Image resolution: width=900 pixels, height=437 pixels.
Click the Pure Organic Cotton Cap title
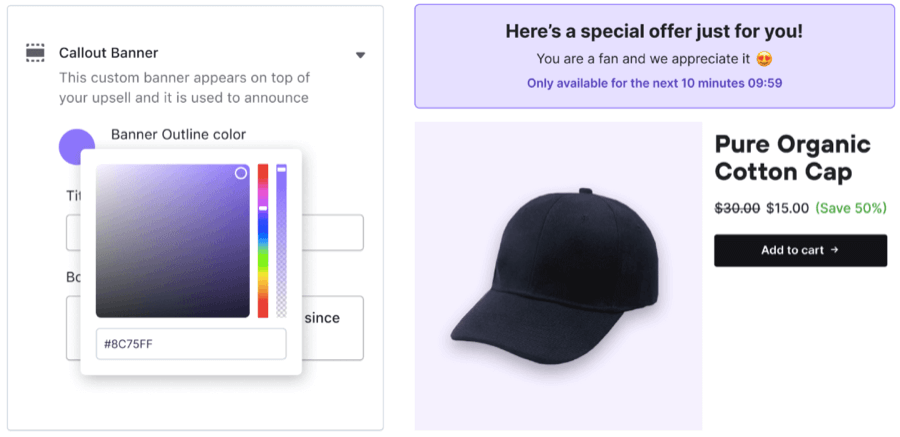tap(792, 157)
